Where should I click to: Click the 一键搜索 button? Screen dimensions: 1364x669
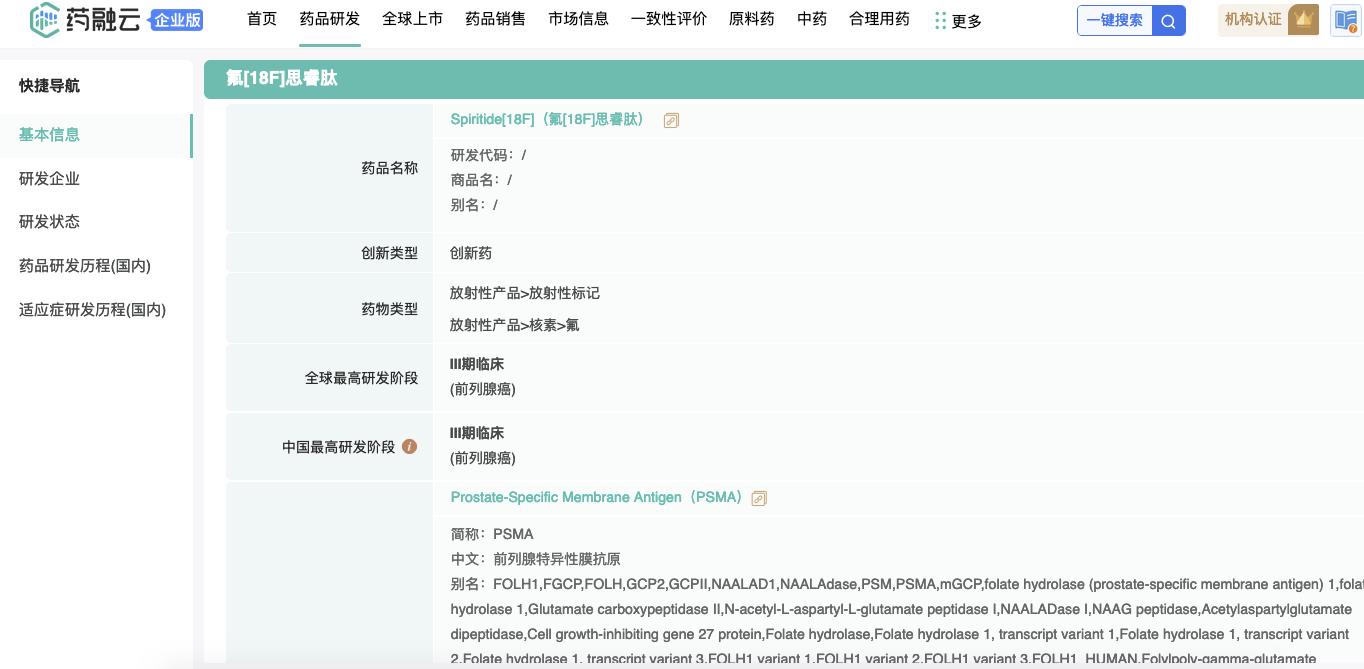[x=1115, y=21]
